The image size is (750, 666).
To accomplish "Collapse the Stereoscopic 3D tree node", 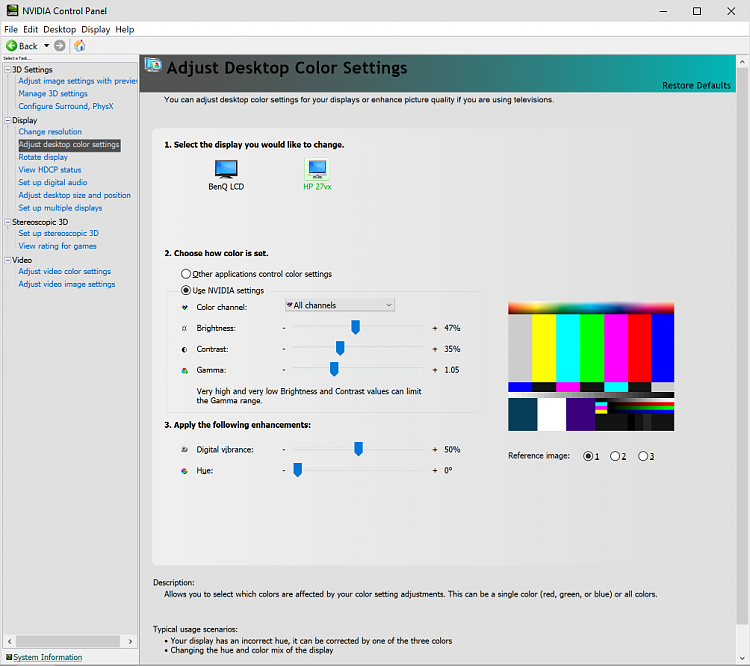I will coord(8,222).
